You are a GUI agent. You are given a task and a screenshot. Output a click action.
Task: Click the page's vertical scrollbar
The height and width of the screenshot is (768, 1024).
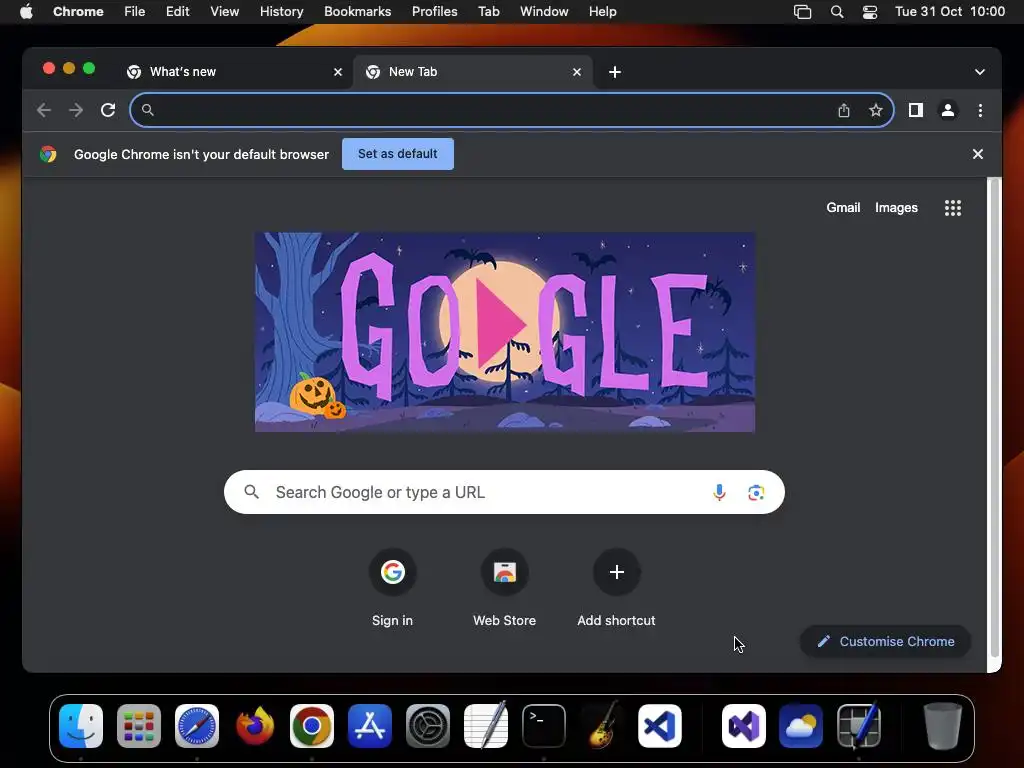coord(994,418)
